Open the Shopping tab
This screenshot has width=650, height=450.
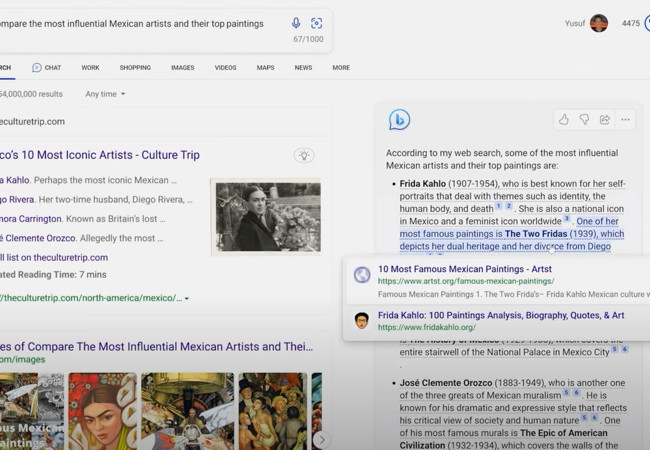point(135,68)
